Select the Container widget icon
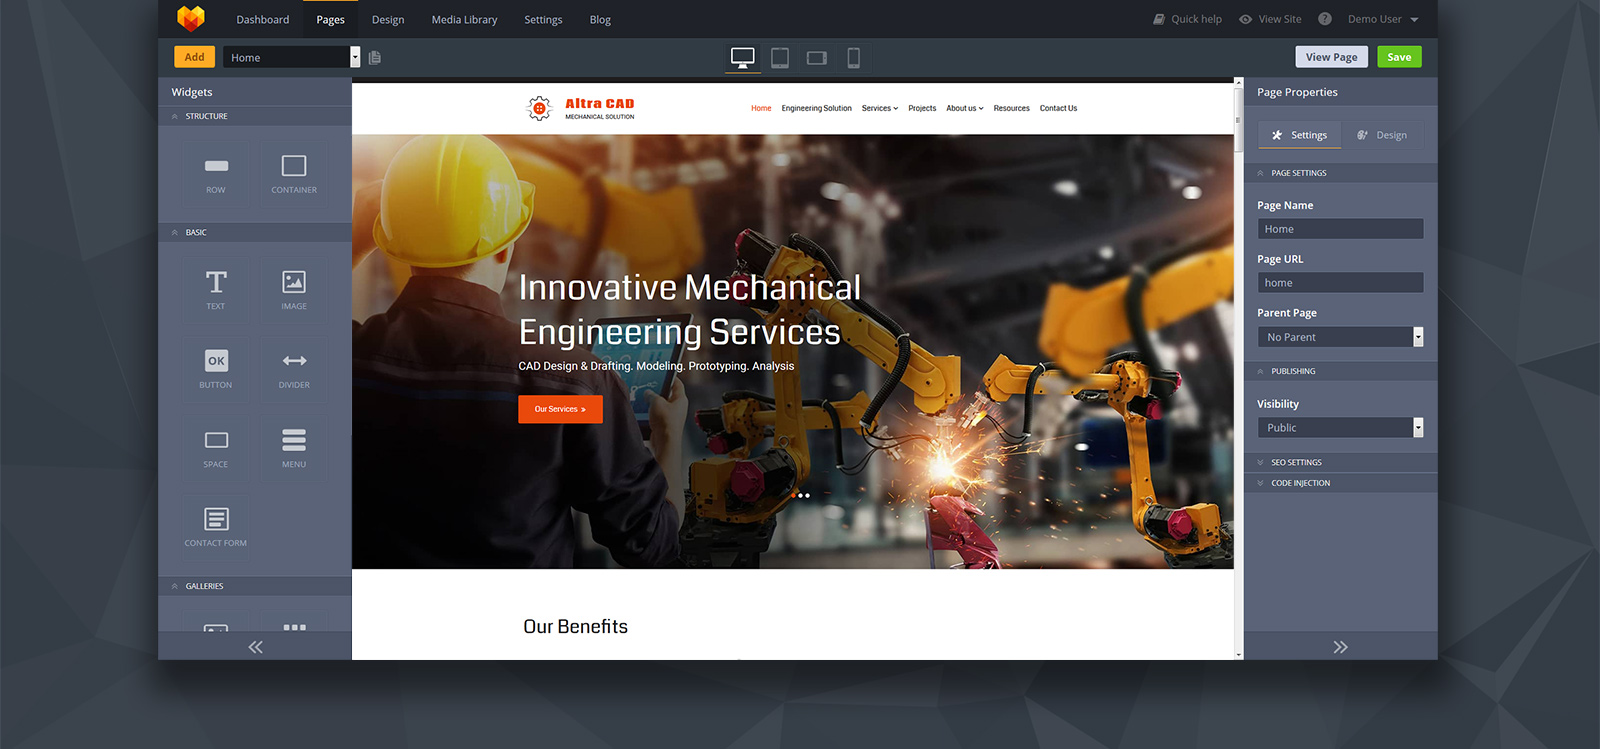Viewport: 1600px width, 749px height. [294, 173]
